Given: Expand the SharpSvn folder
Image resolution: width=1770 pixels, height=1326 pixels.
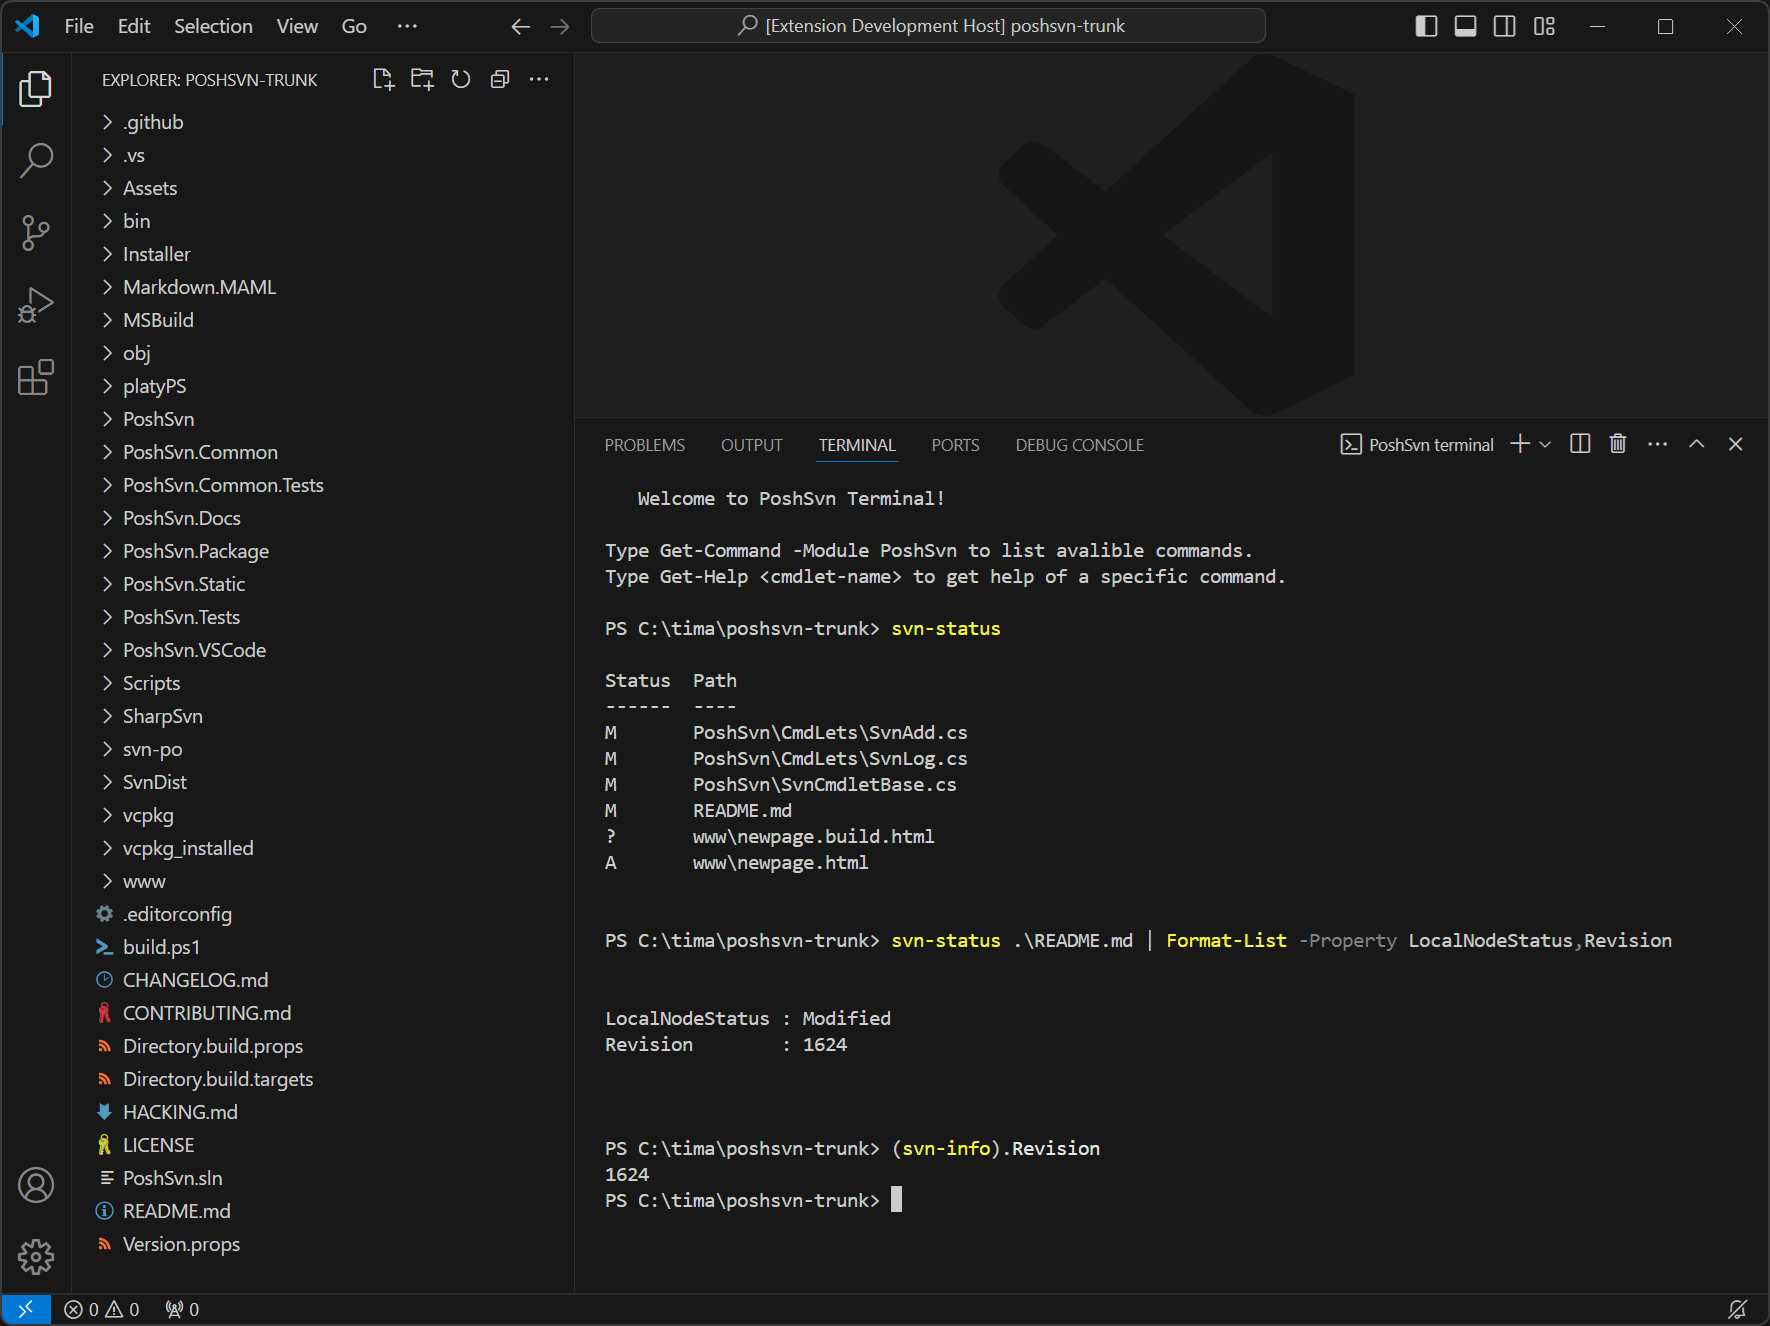Looking at the screenshot, I should 323,716.
